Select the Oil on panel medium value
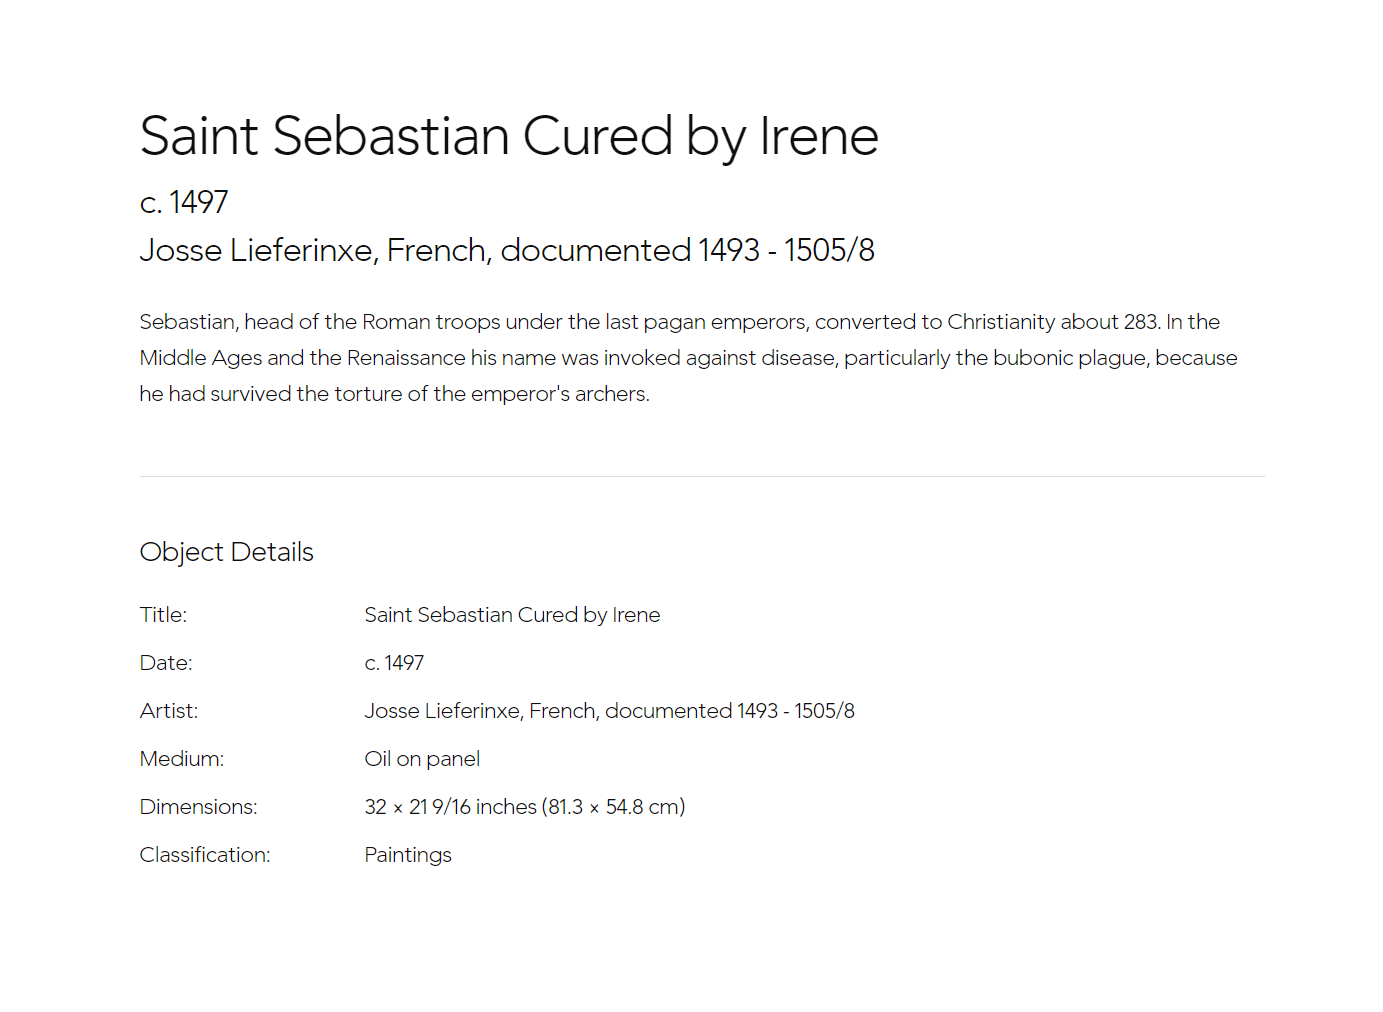 (x=422, y=759)
